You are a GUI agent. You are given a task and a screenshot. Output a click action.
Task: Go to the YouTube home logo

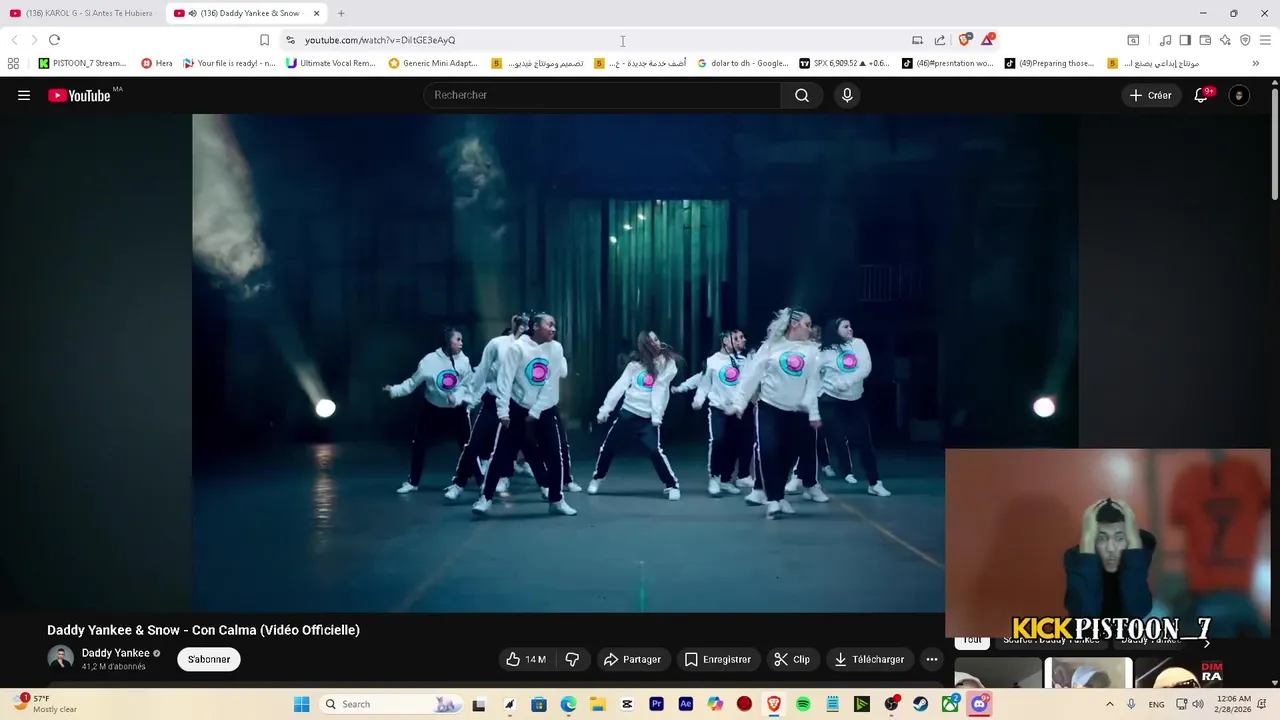(x=79, y=95)
